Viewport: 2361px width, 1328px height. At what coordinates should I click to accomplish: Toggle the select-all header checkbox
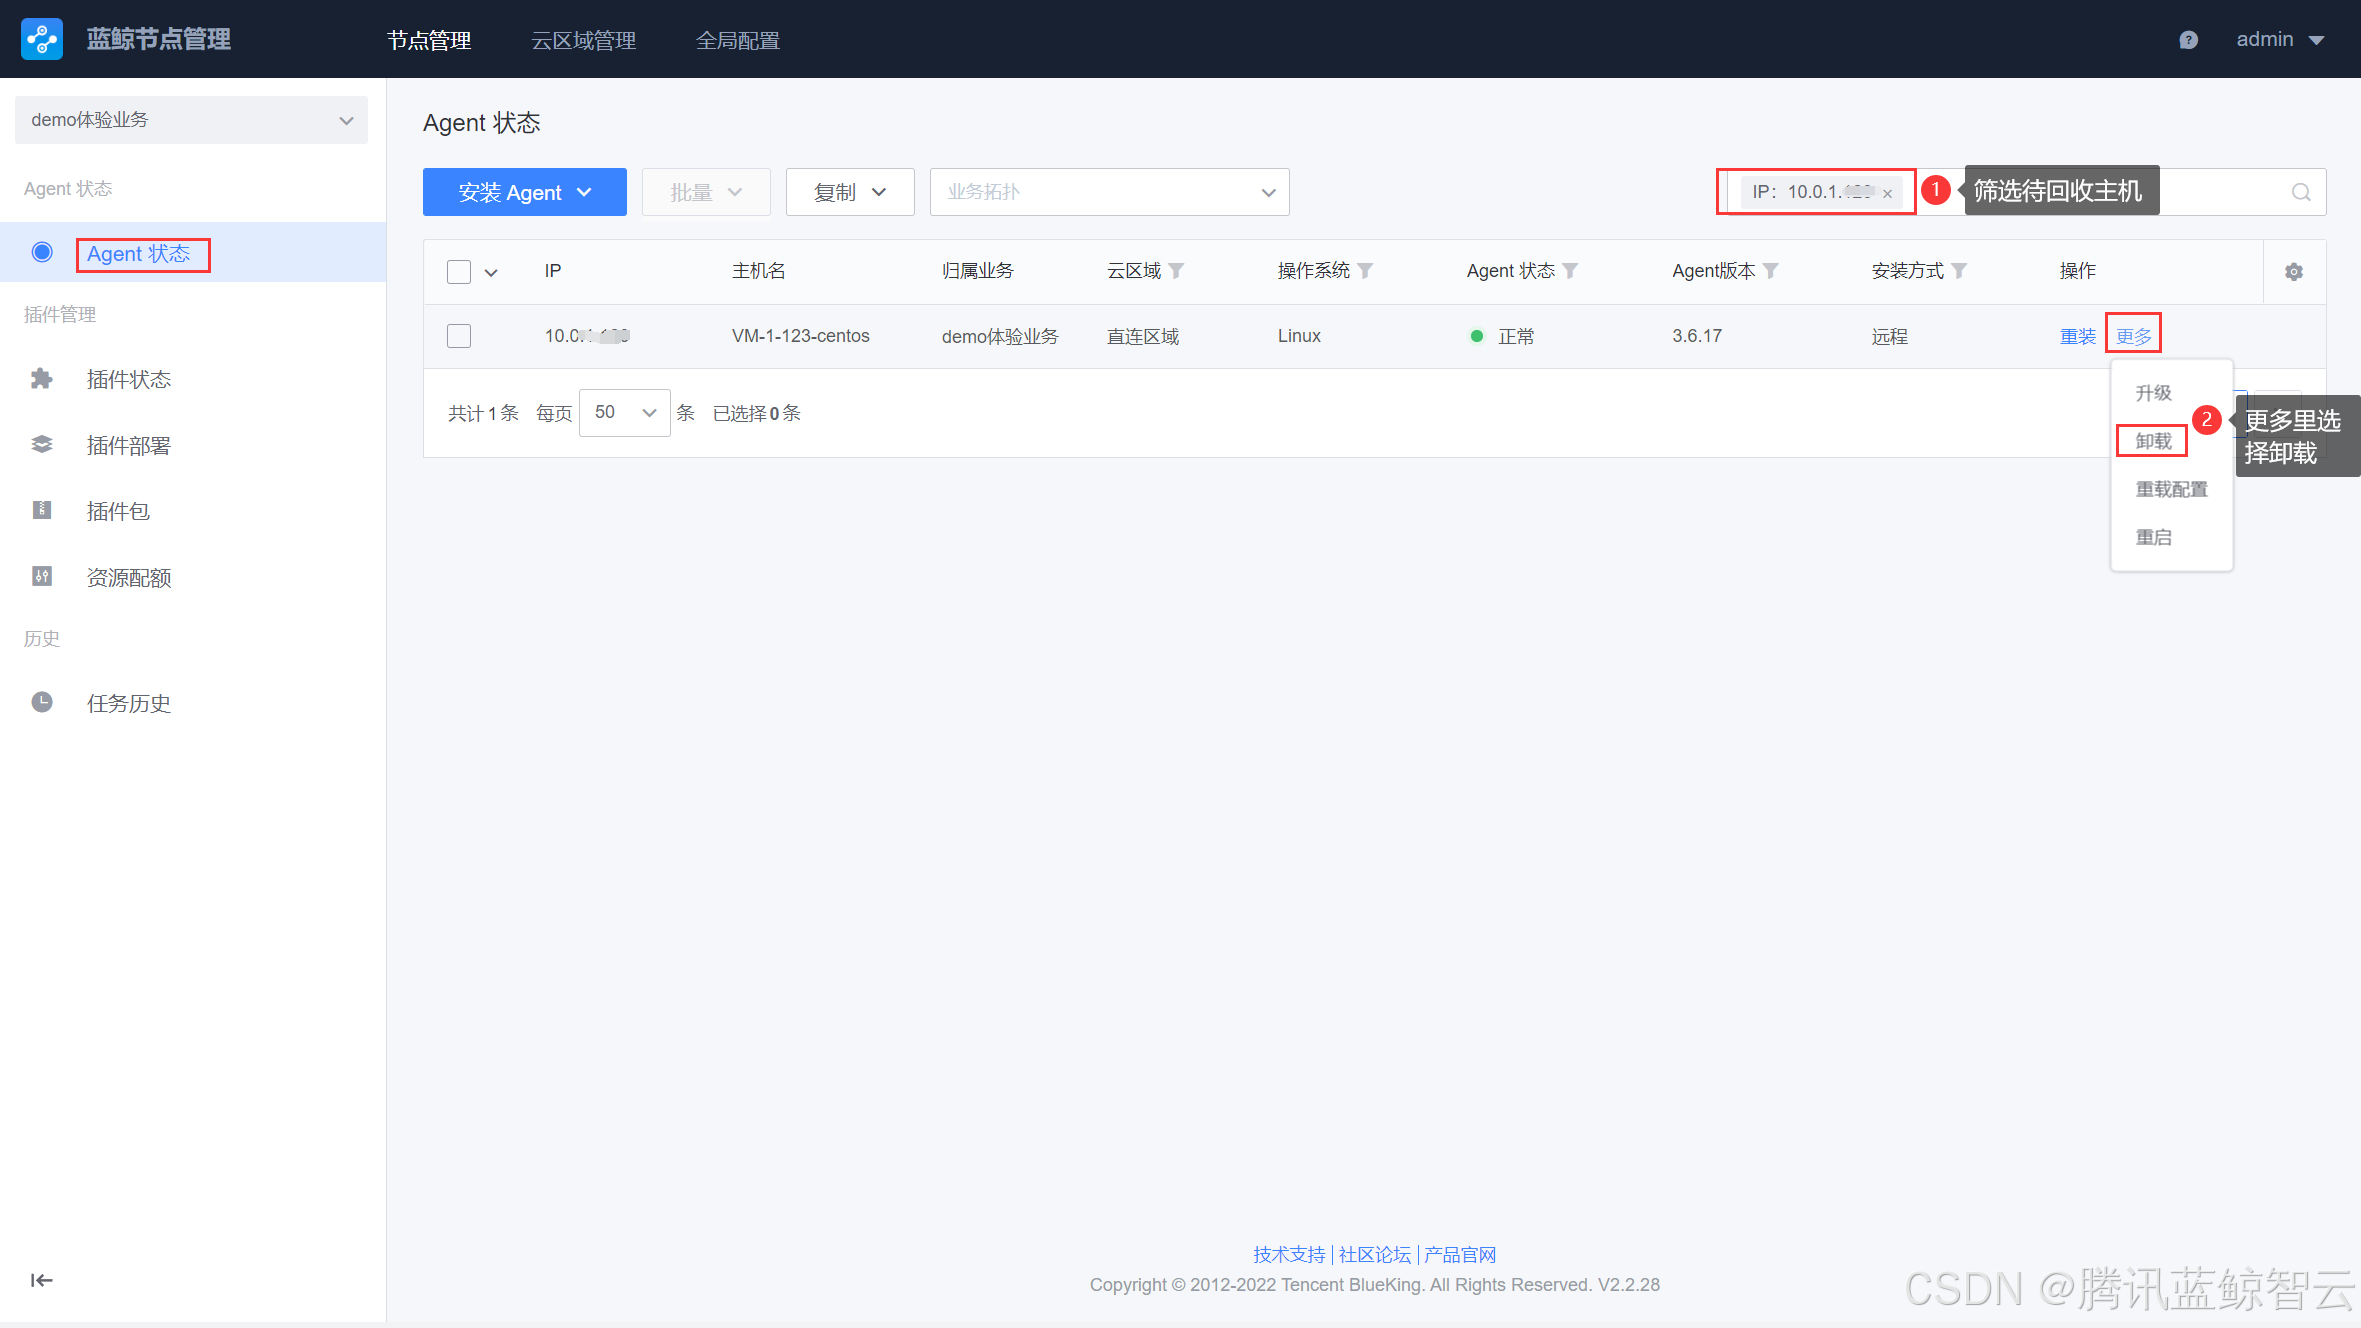(459, 272)
